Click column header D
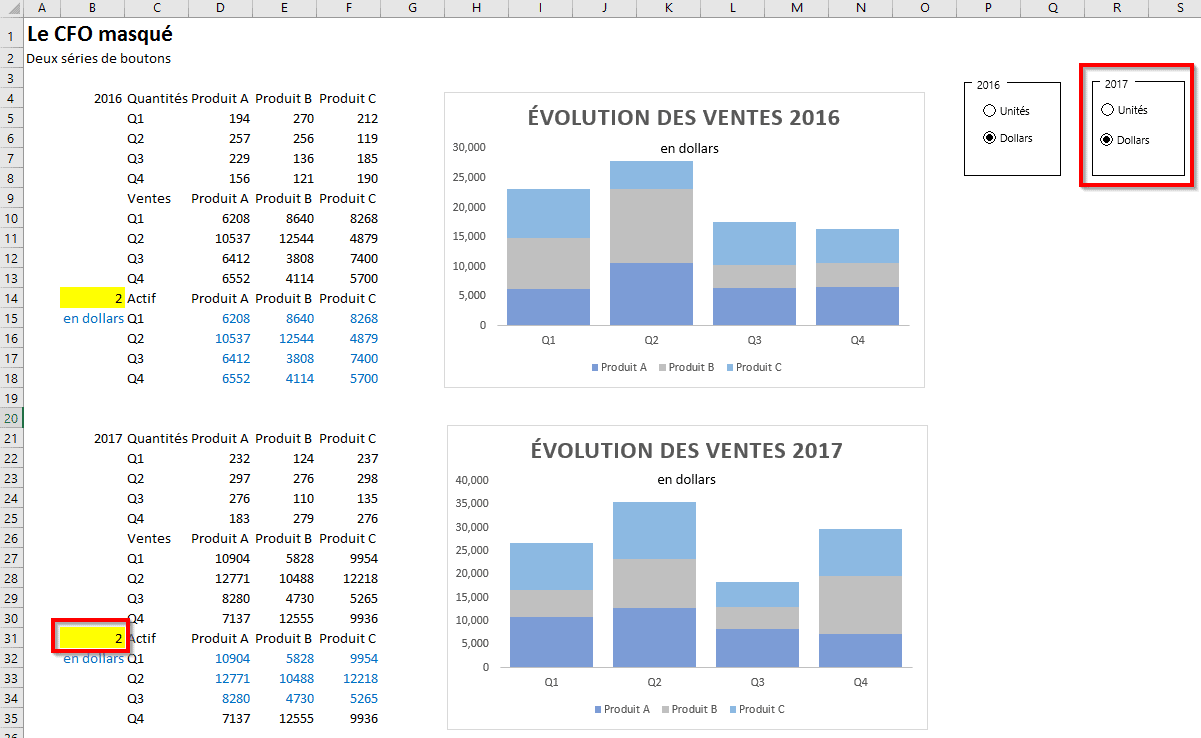The image size is (1201, 738). [220, 8]
